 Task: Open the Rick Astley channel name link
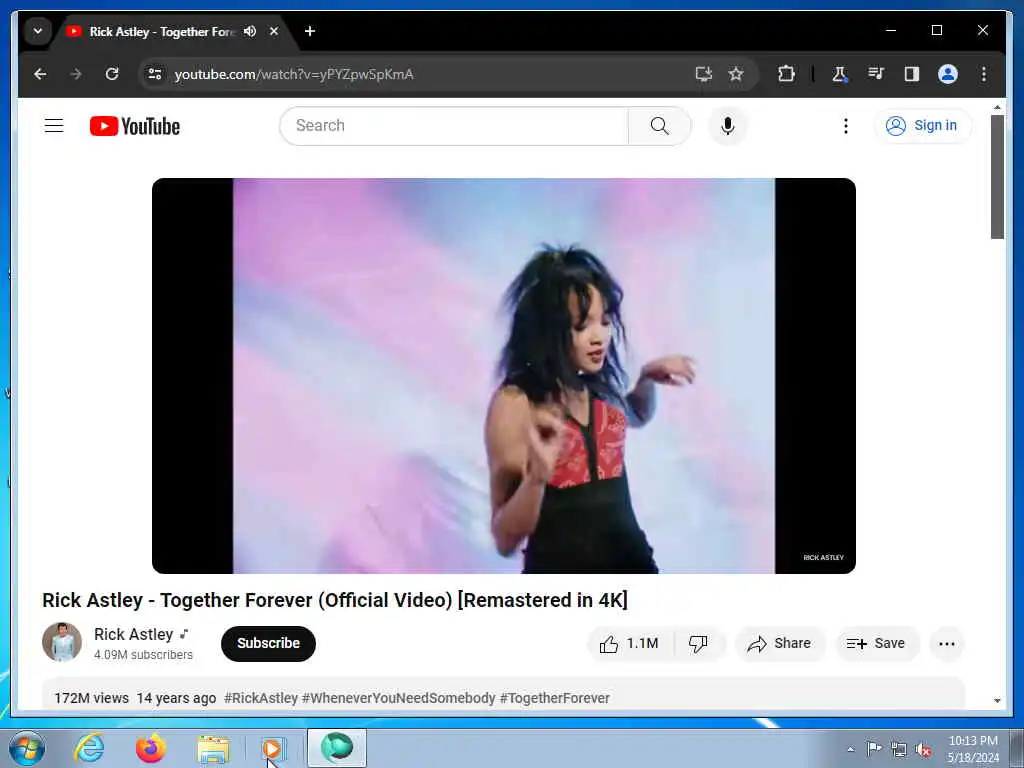coord(133,634)
